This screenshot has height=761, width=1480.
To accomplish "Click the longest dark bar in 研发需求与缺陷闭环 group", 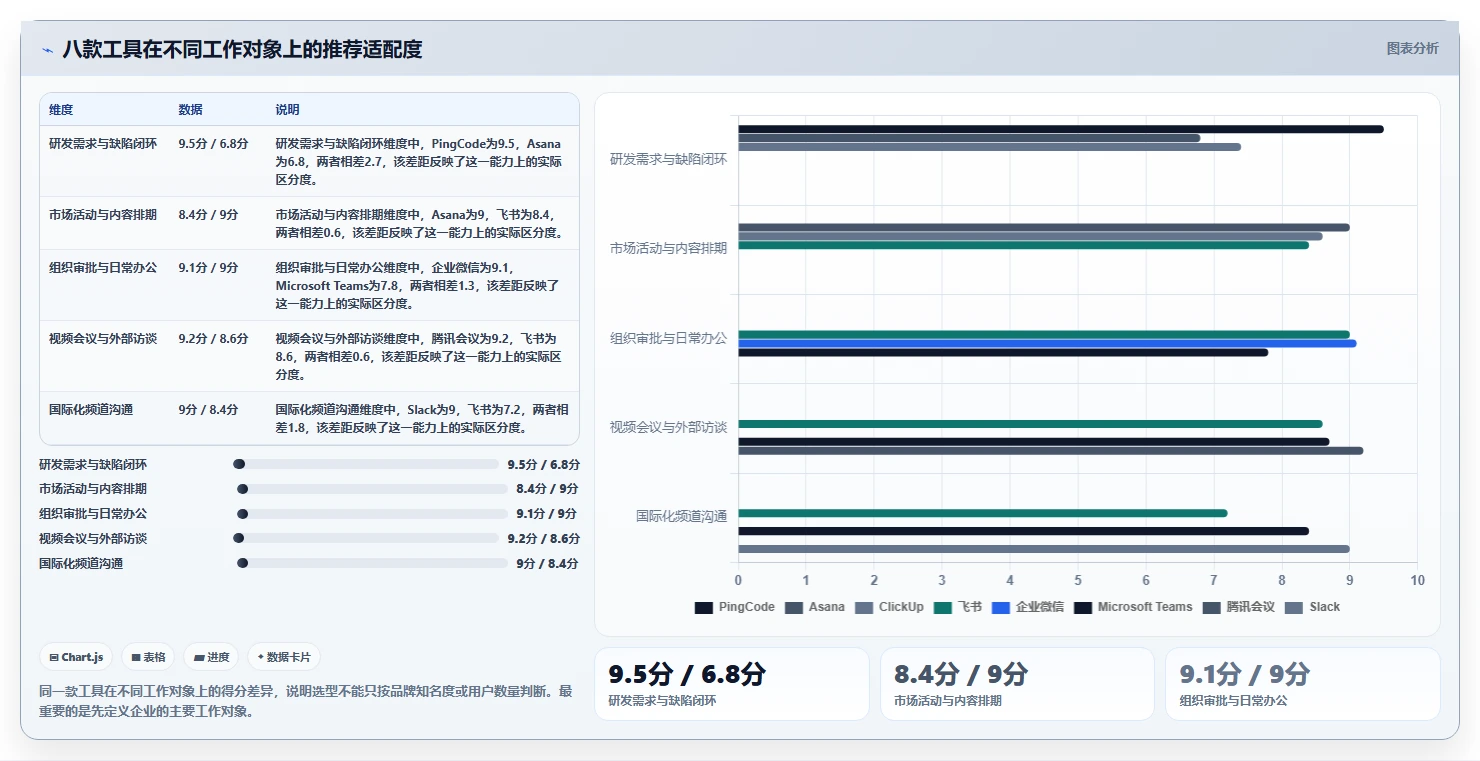I will pyautogui.click(x=1061, y=129).
